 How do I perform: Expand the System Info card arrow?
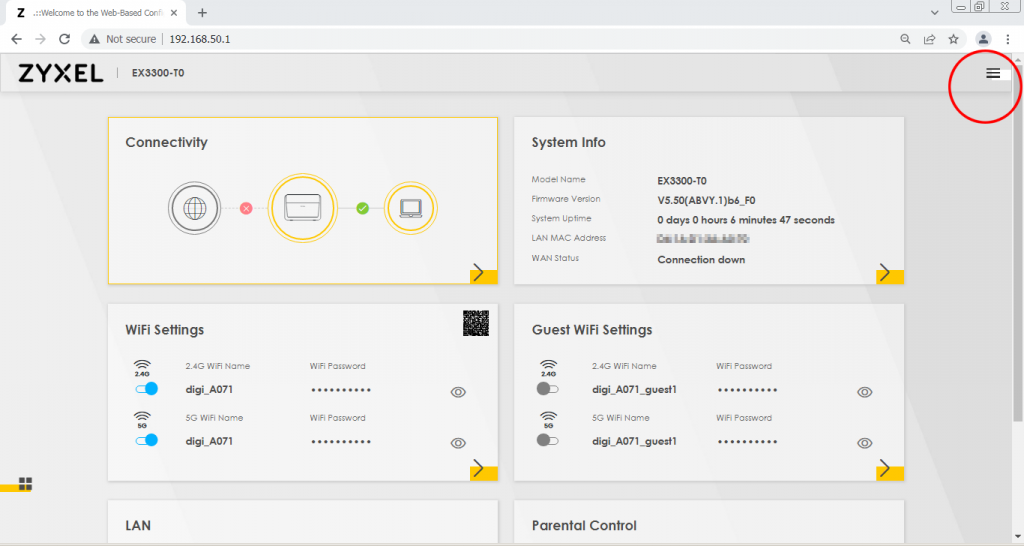click(884, 273)
